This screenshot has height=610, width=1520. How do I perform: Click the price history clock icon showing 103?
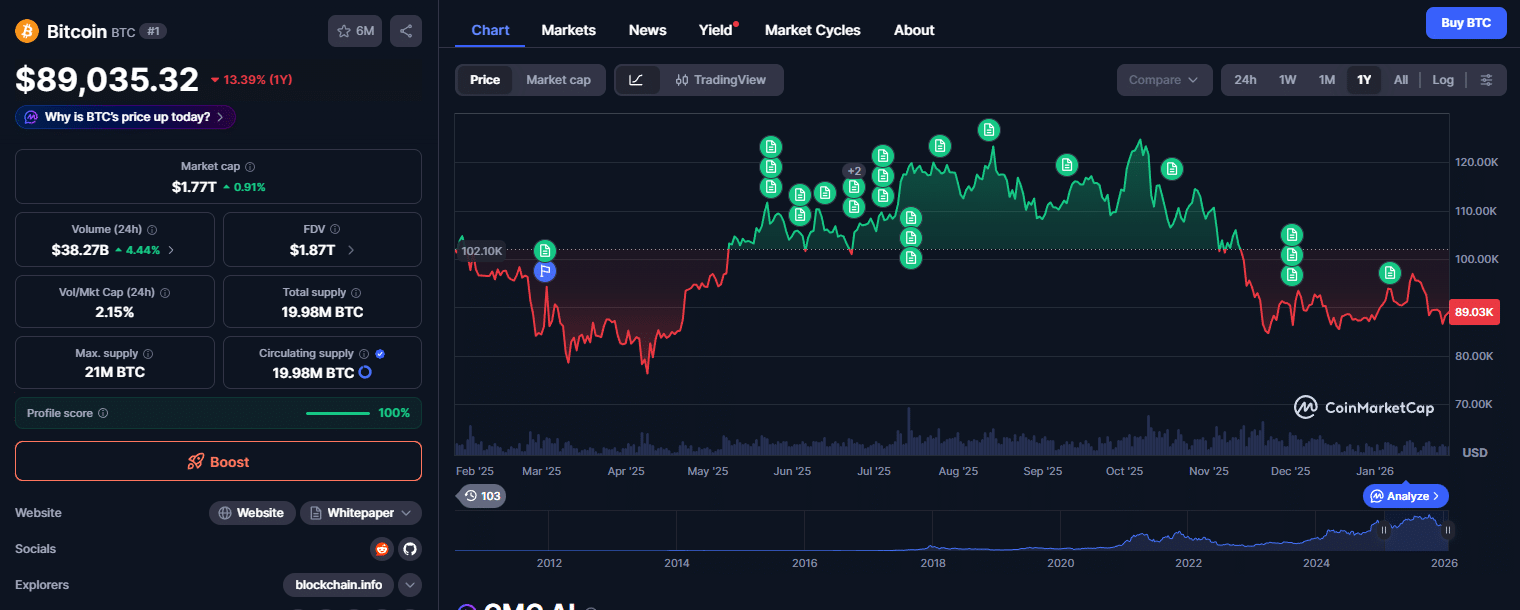(x=480, y=496)
